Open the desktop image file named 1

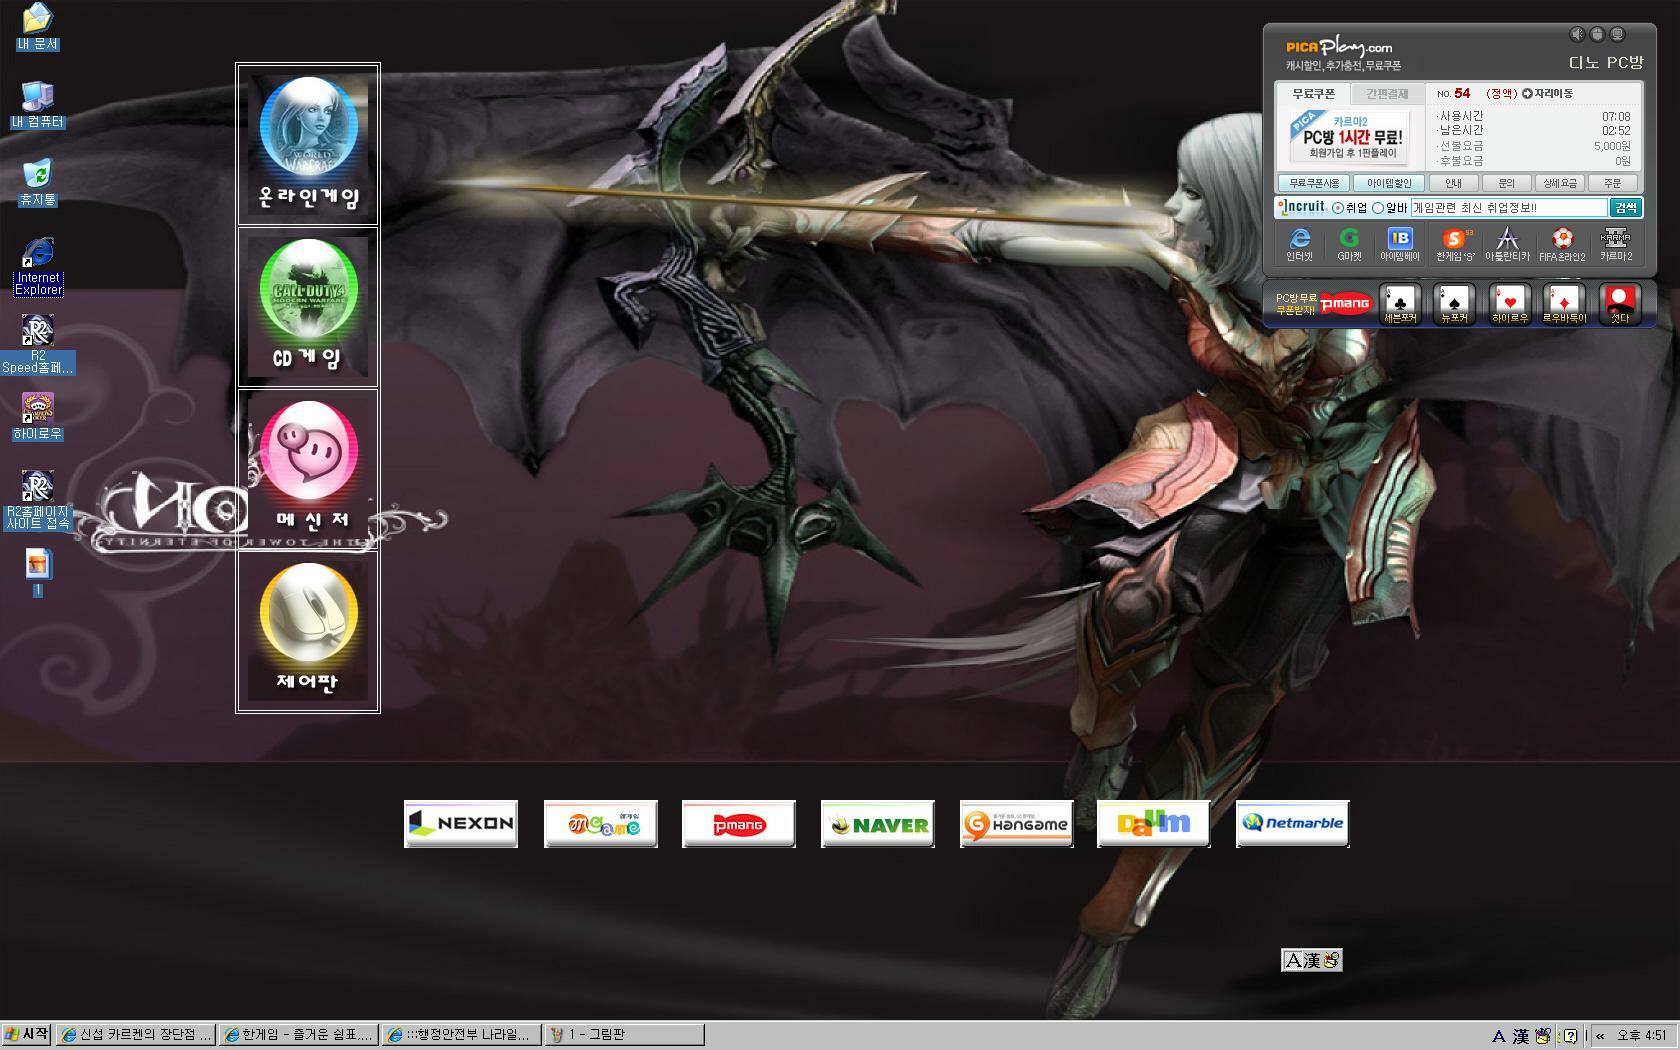tap(37, 572)
